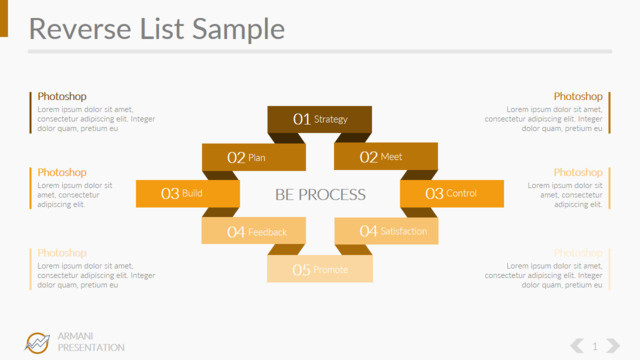Click the Reverse List Sample title
The width and height of the screenshot is (640, 360).
(157, 29)
